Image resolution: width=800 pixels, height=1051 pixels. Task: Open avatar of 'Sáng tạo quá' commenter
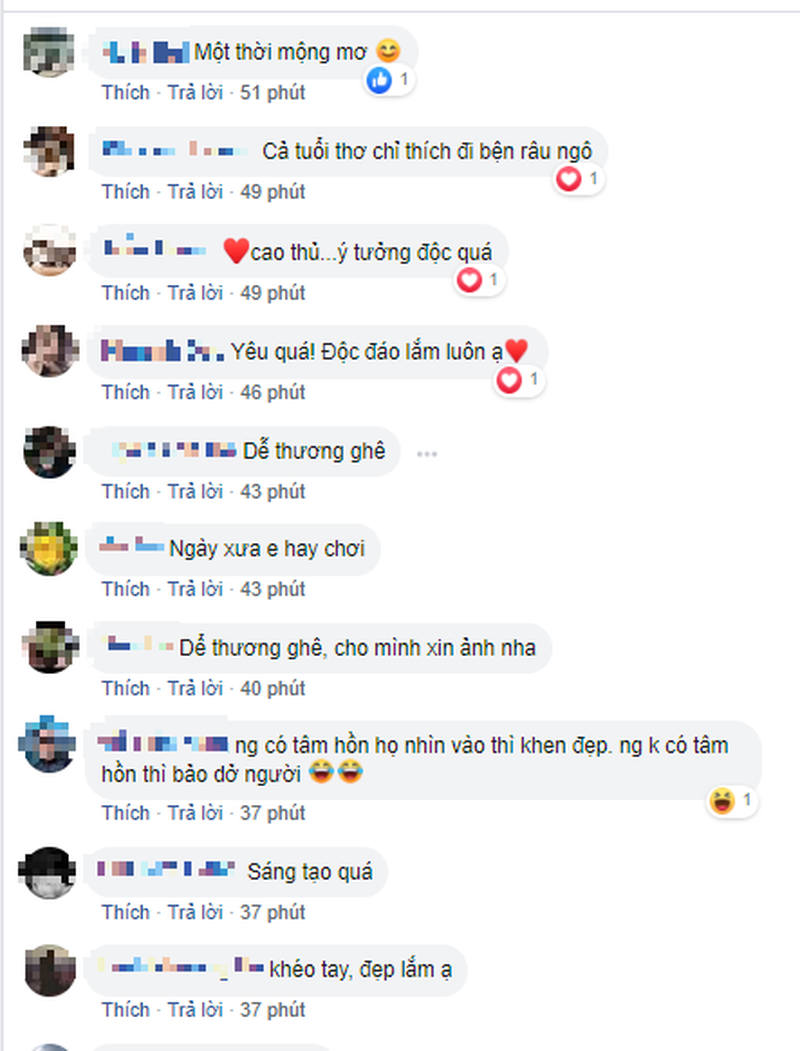click(x=48, y=872)
